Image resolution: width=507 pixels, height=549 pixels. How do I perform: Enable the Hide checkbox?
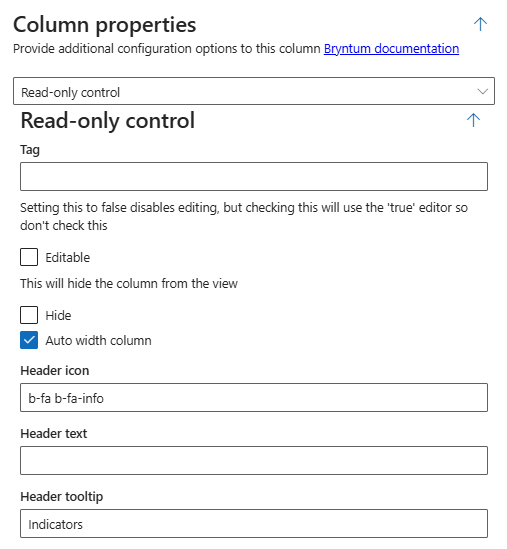click(x=29, y=315)
